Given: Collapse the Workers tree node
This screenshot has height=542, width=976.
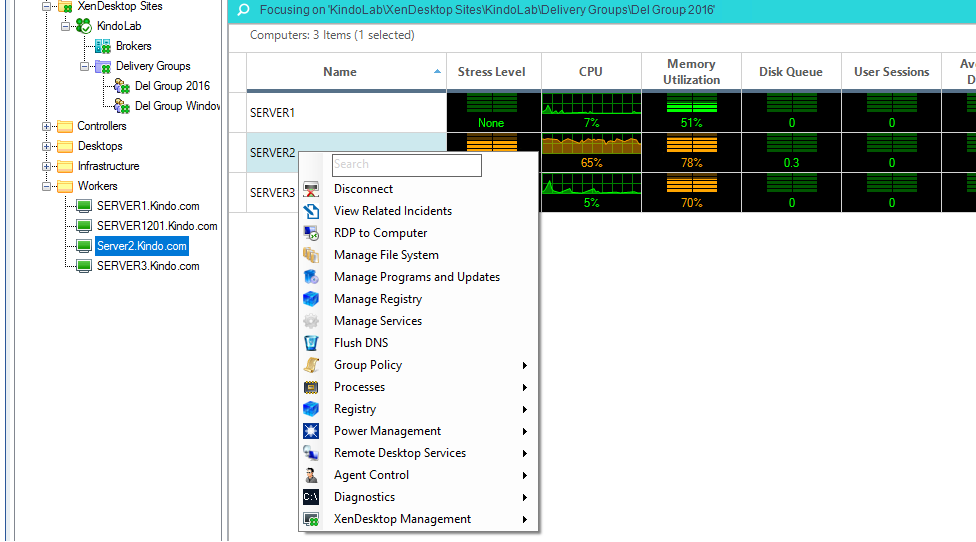Looking at the screenshot, I should click(x=46, y=186).
